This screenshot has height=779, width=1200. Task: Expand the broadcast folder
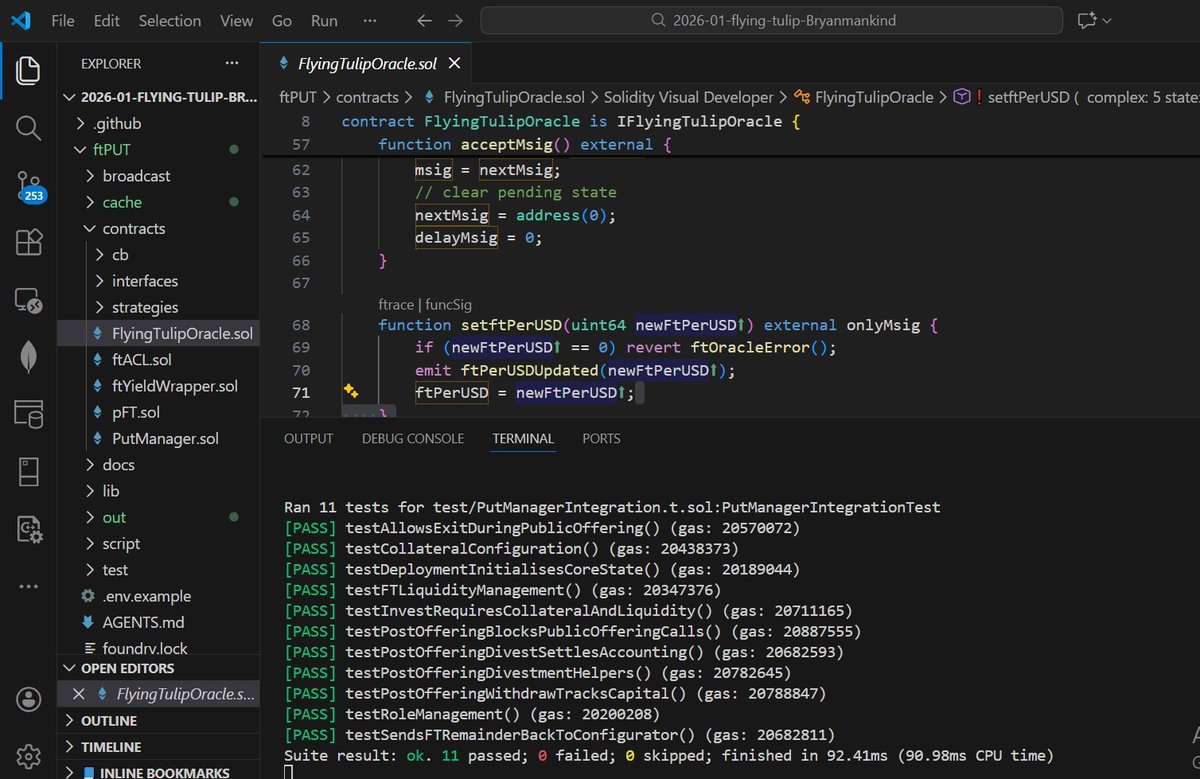(157, 175)
